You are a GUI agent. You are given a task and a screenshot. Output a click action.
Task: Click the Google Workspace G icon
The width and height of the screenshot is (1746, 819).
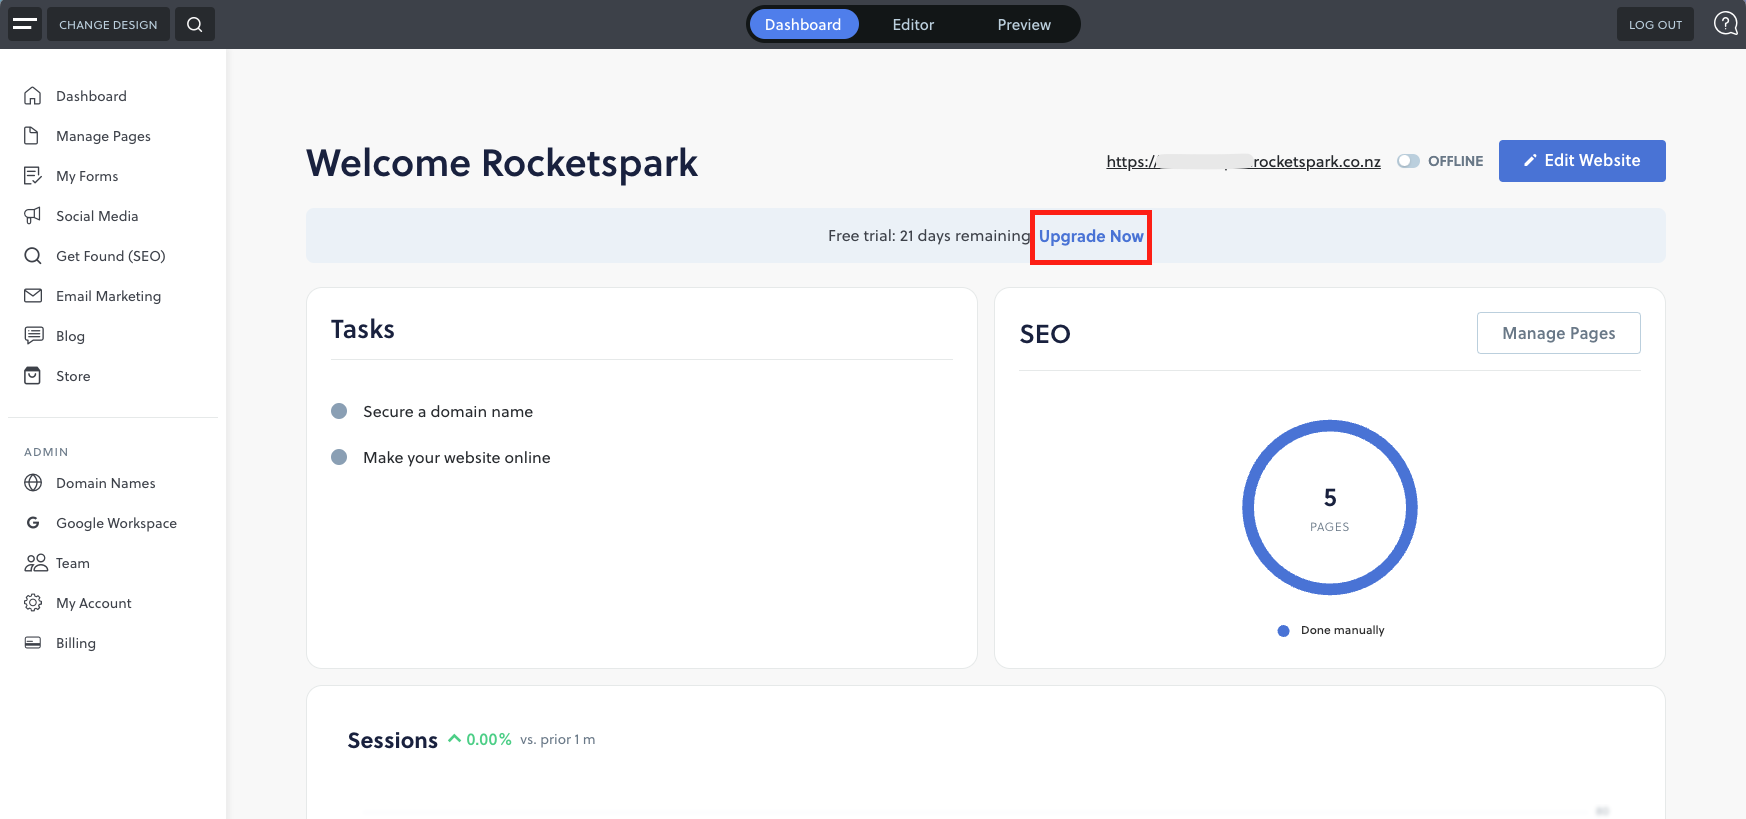click(x=33, y=523)
